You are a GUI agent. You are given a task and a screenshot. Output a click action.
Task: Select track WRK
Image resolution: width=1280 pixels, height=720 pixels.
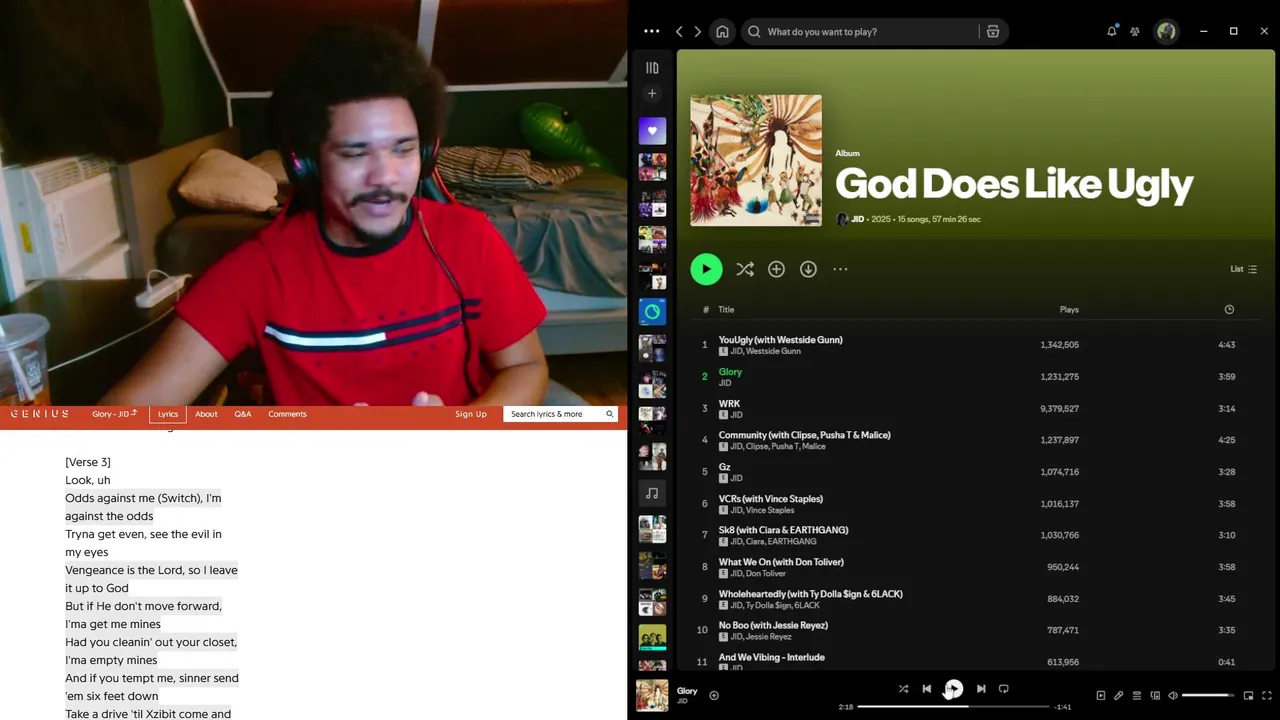(x=975, y=408)
